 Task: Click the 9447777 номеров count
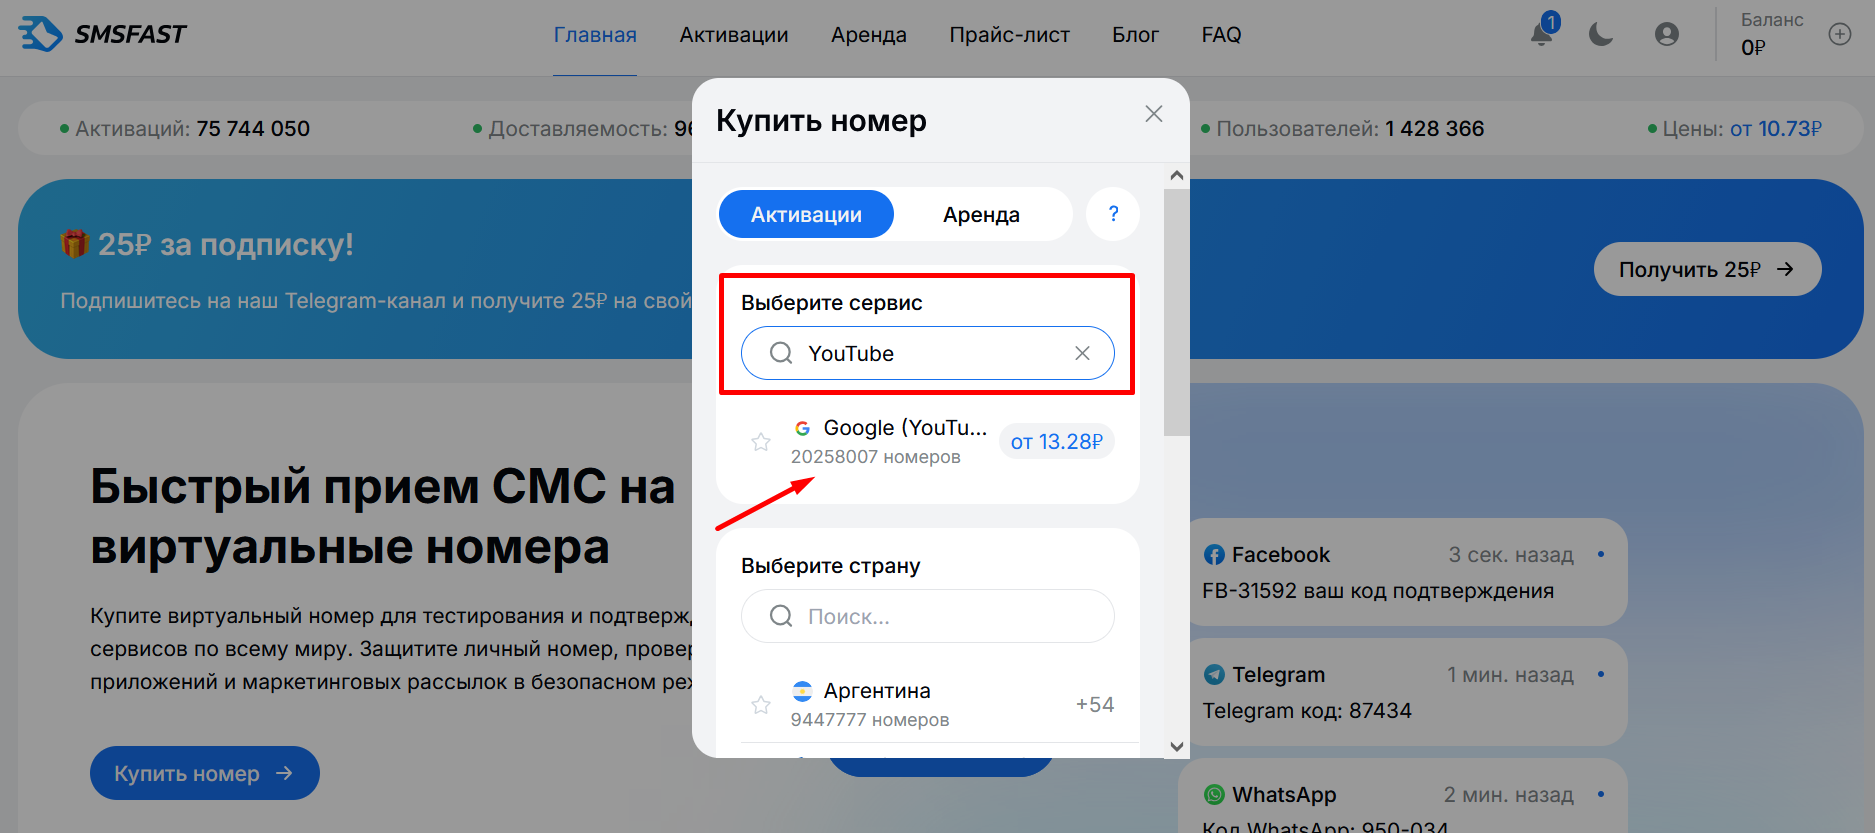tap(870, 720)
